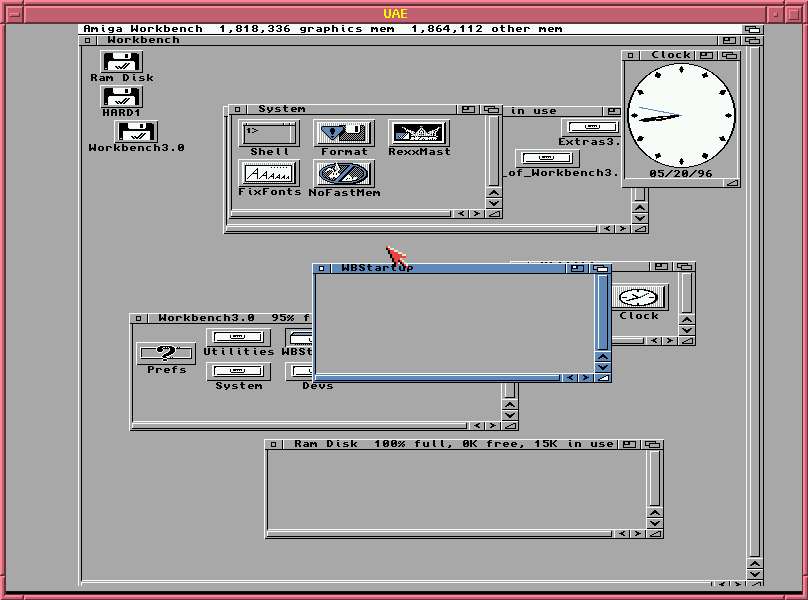
Task: Click the left arrow in the WBStartup window
Action: point(570,378)
